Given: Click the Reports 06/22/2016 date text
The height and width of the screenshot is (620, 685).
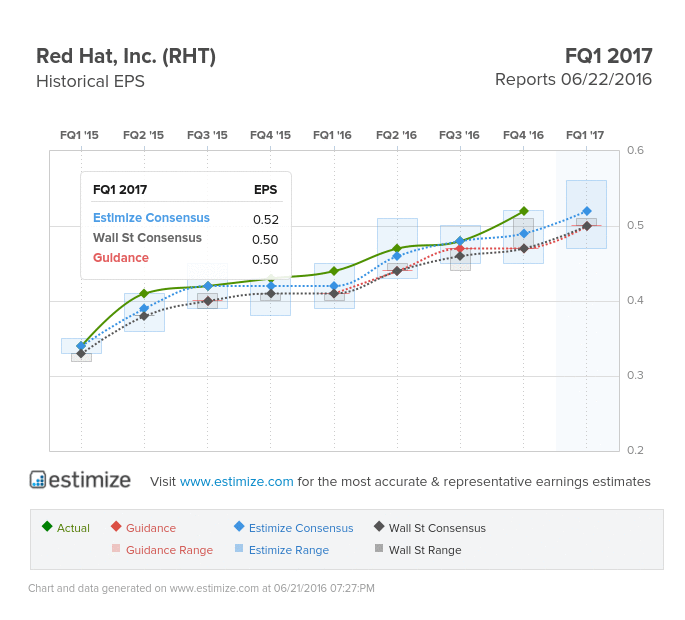Looking at the screenshot, I should [x=574, y=80].
